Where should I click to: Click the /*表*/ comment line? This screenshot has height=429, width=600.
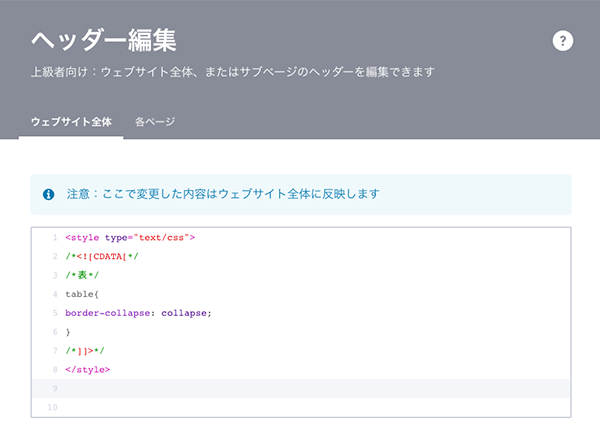click(x=82, y=275)
